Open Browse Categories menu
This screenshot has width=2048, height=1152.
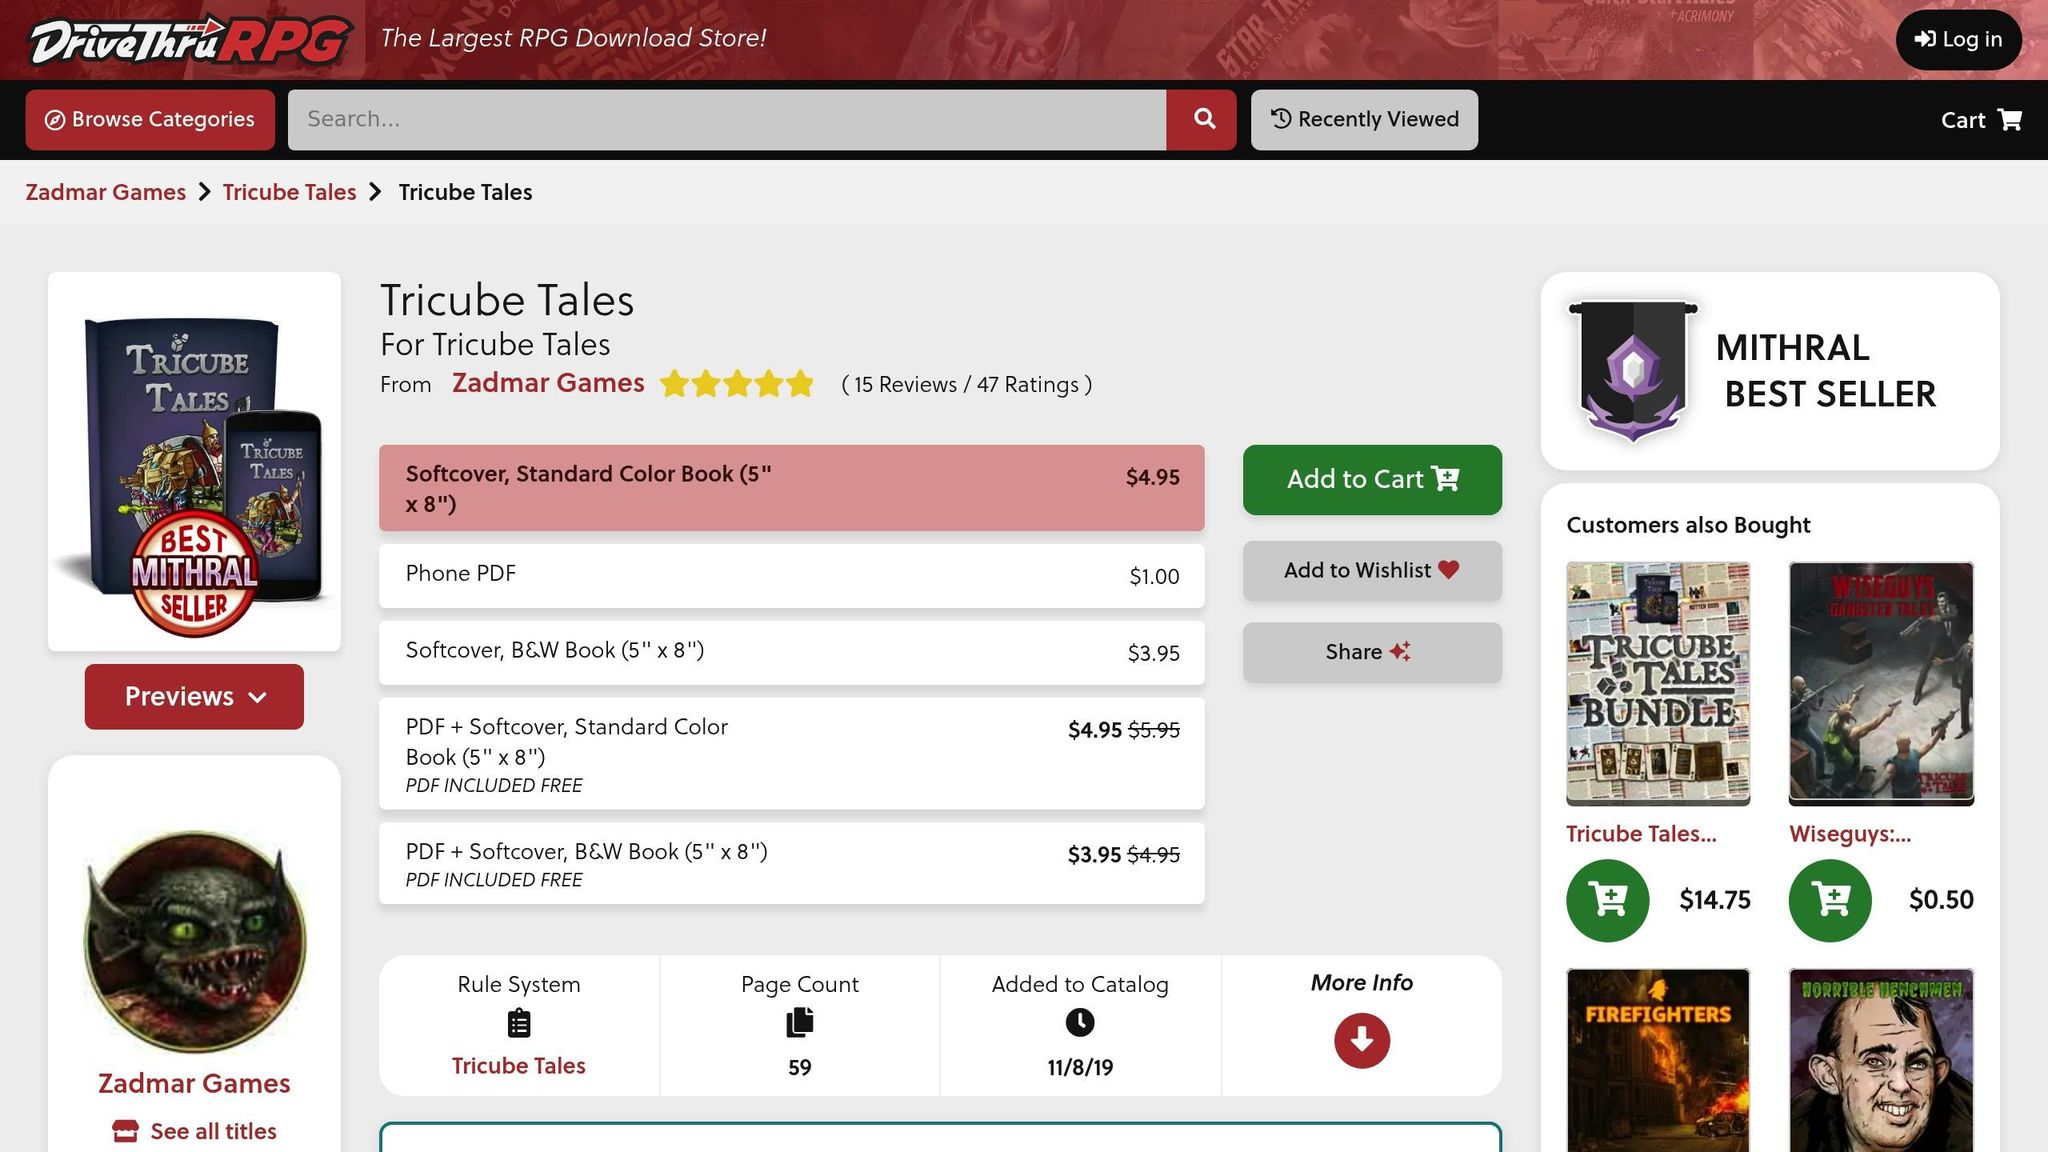[150, 120]
